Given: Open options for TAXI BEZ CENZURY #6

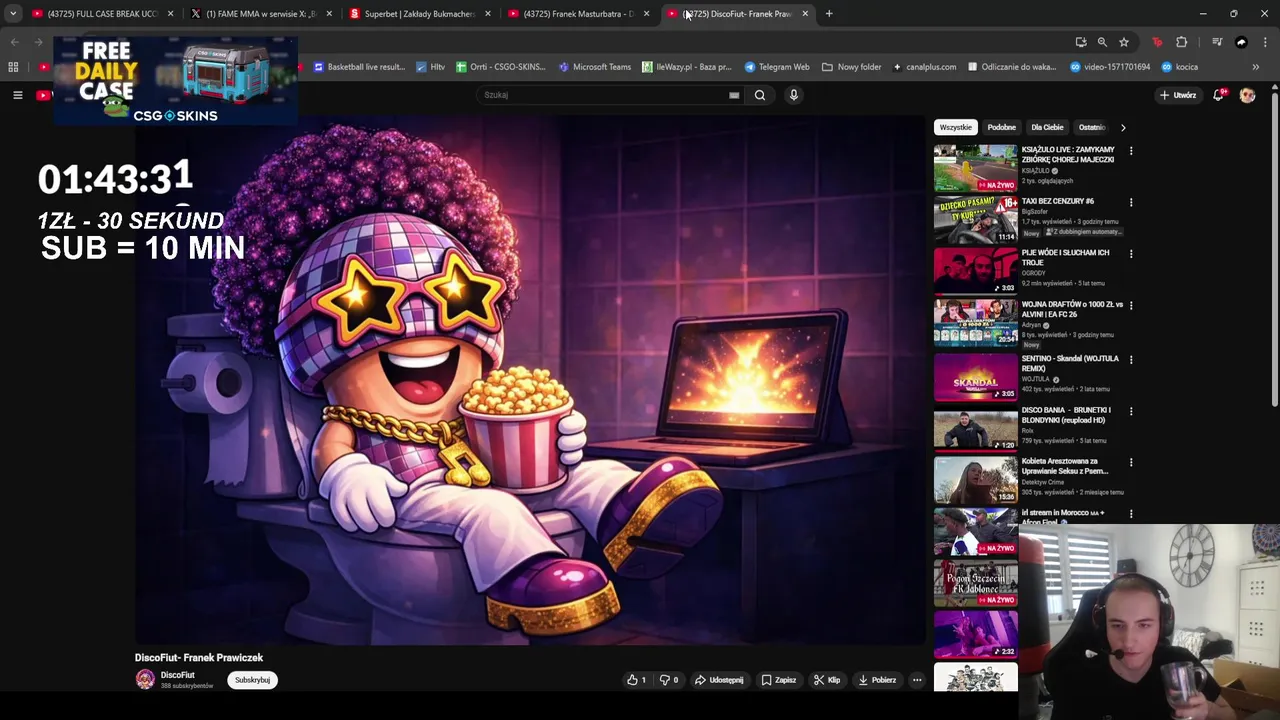Looking at the screenshot, I should click(x=1131, y=202).
